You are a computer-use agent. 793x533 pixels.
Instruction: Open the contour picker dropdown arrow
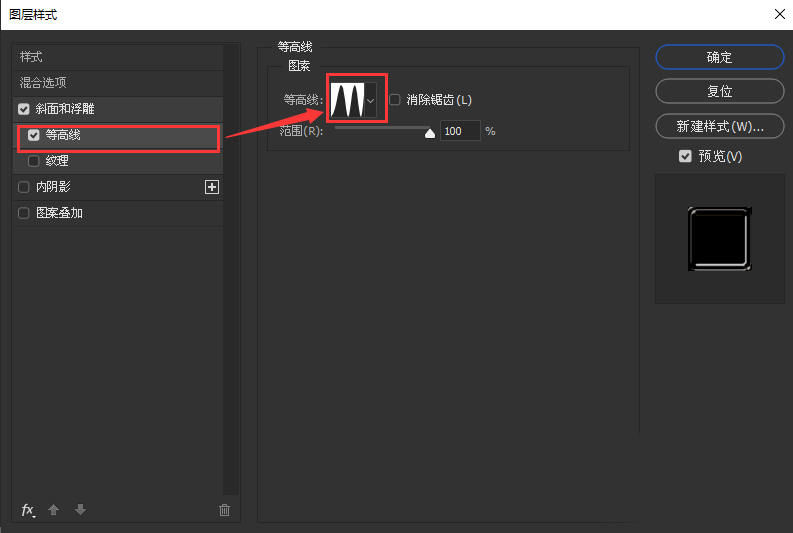(371, 100)
